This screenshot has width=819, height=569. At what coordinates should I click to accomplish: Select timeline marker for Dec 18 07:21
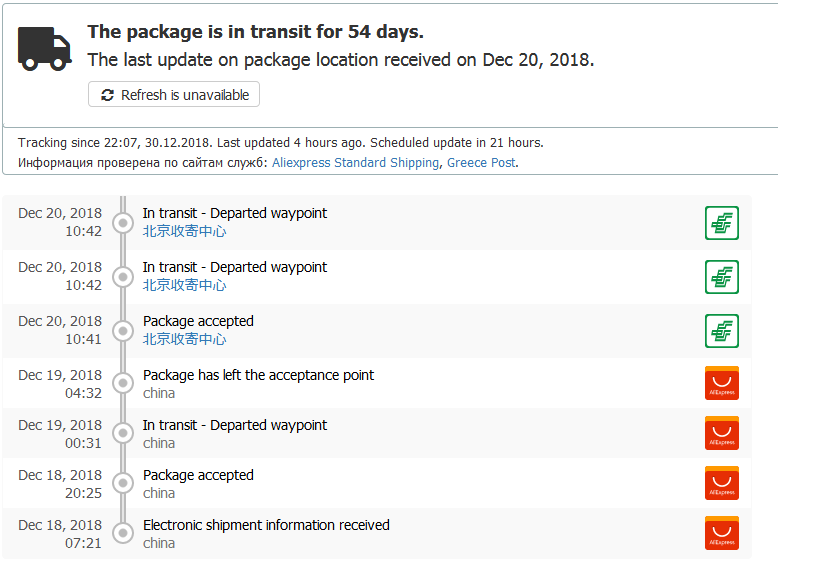(x=123, y=533)
